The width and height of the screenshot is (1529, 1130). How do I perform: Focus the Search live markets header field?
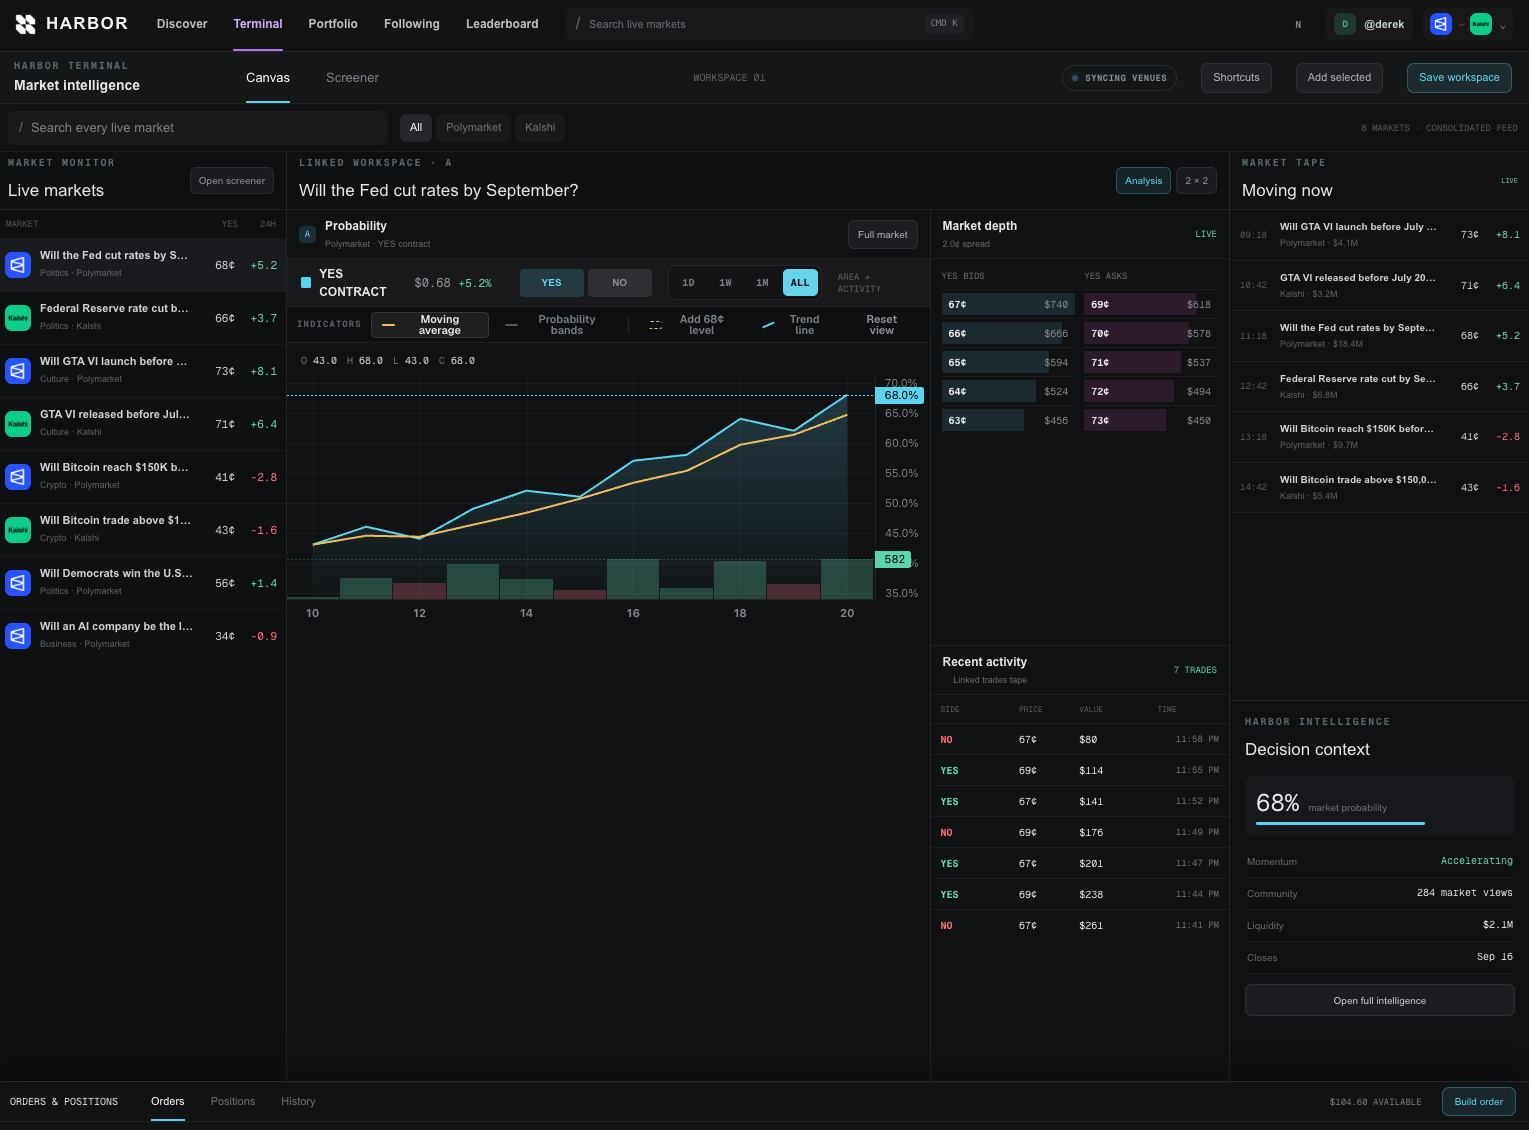click(770, 23)
